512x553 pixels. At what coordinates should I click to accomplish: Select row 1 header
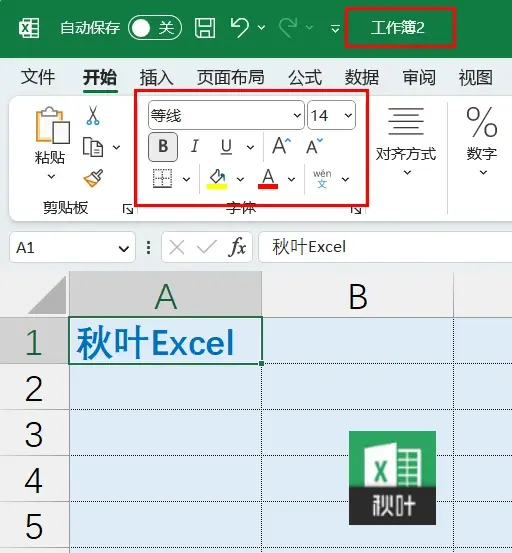pyautogui.click(x=34, y=341)
